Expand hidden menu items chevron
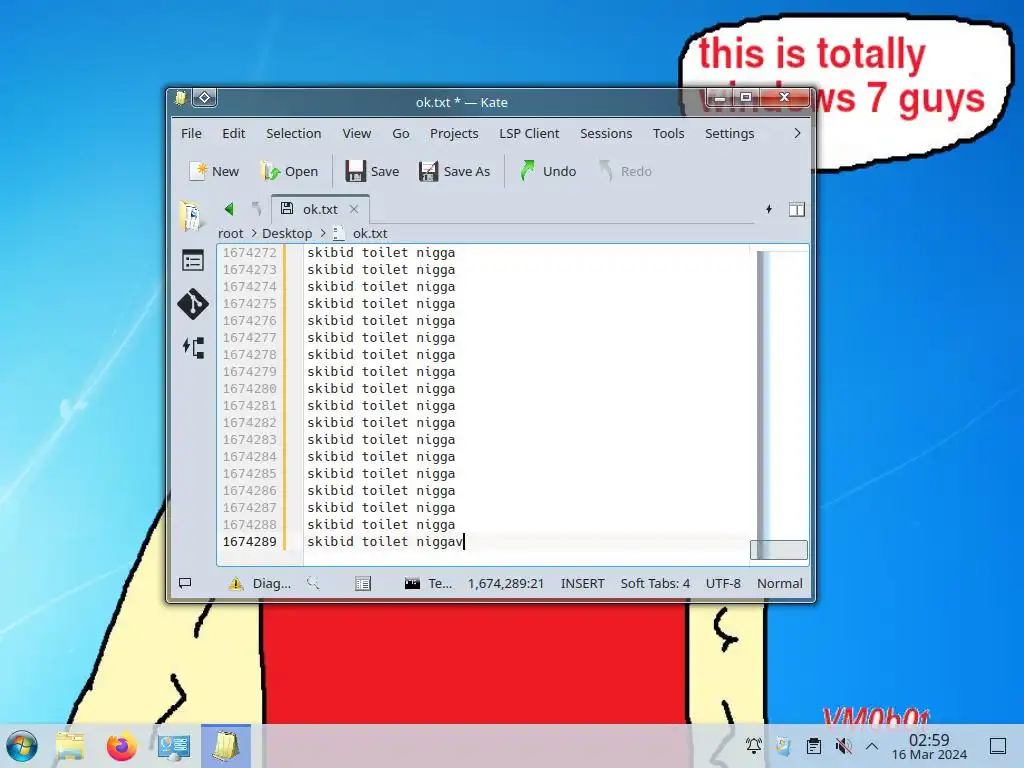The image size is (1024, 768). [x=797, y=133]
